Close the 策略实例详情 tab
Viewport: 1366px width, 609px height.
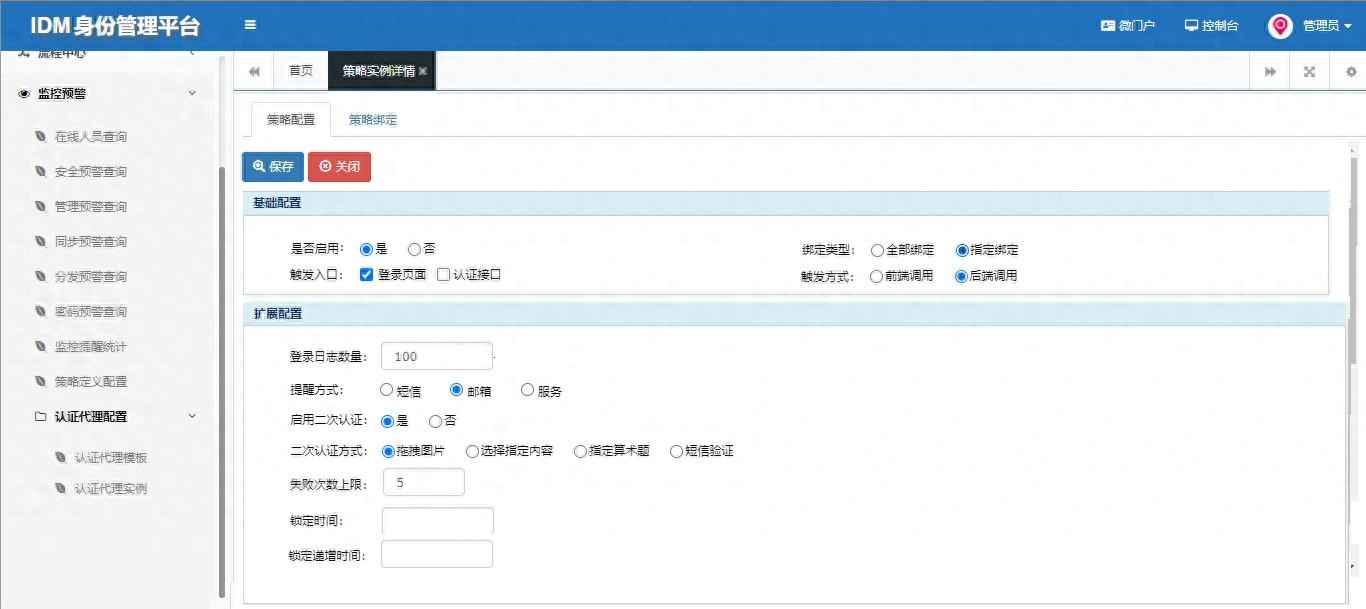(423, 71)
